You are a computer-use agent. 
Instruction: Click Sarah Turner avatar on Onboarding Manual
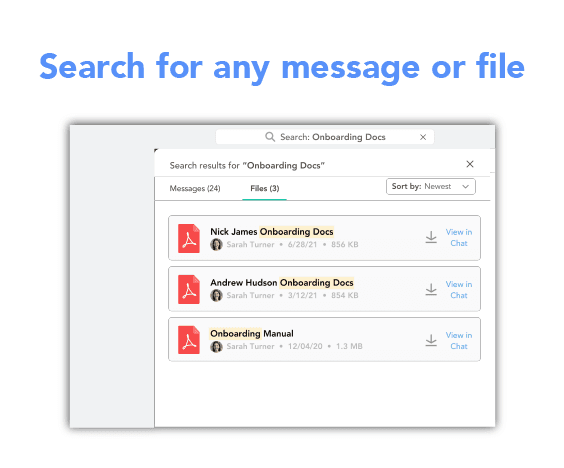pos(216,346)
